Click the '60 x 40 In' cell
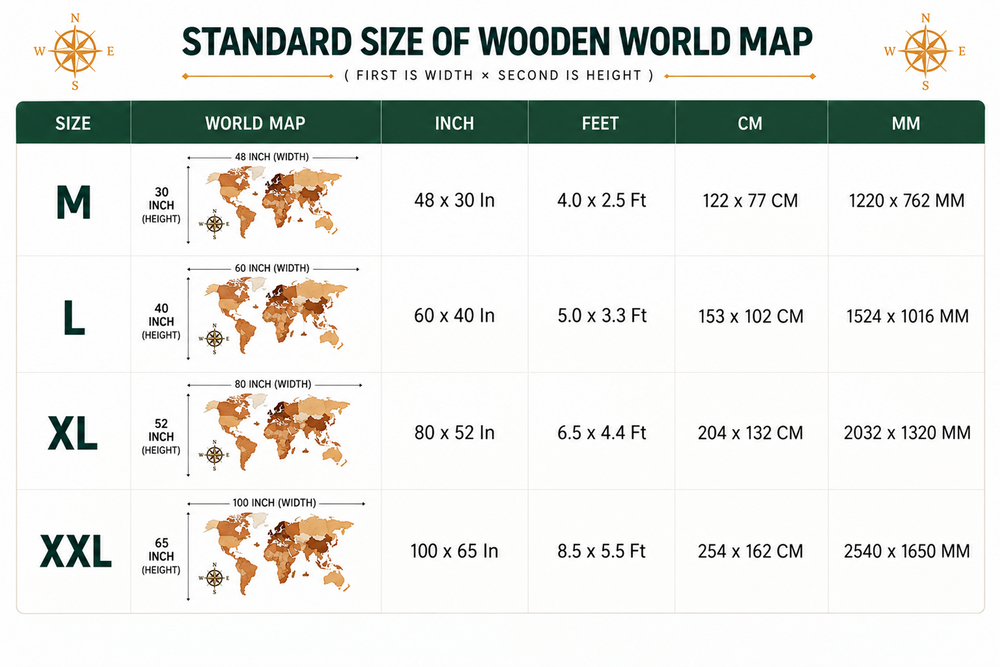This screenshot has height=667, width=1000. point(454,316)
